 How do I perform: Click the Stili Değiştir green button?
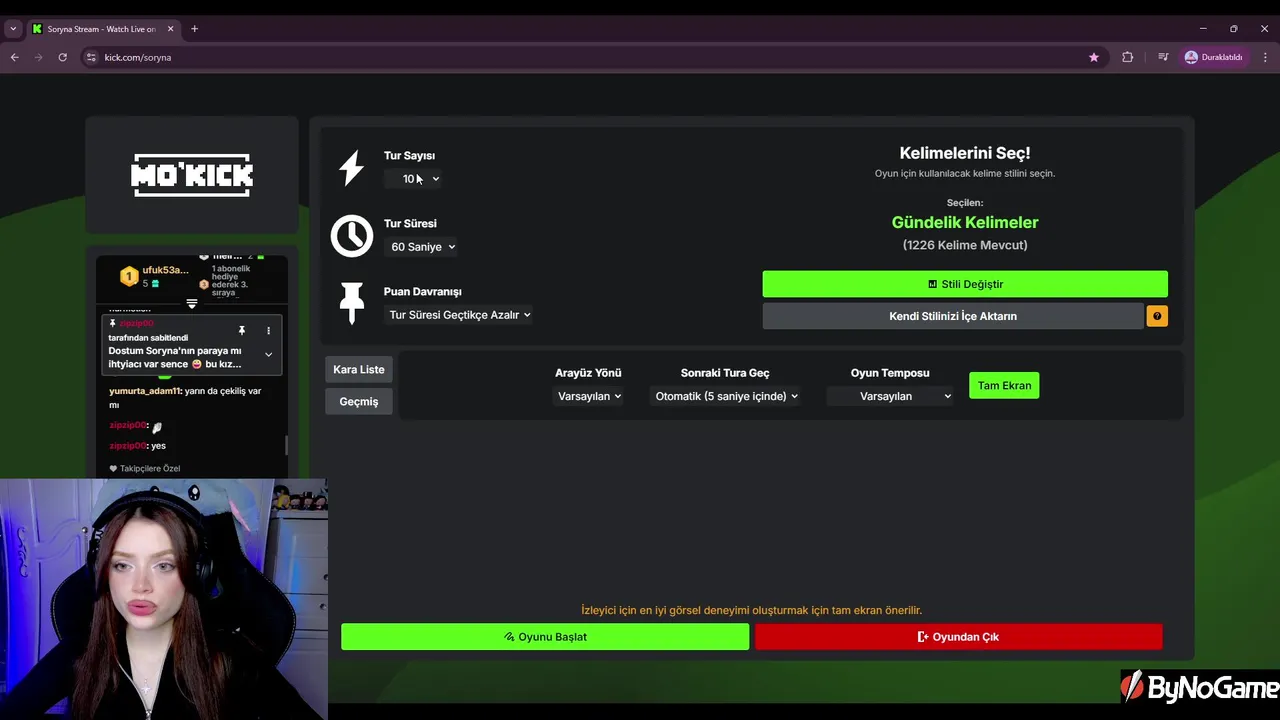click(965, 284)
